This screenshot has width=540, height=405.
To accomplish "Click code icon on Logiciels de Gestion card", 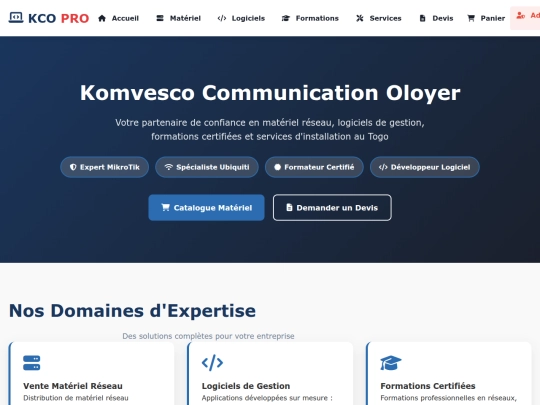I will [212, 363].
